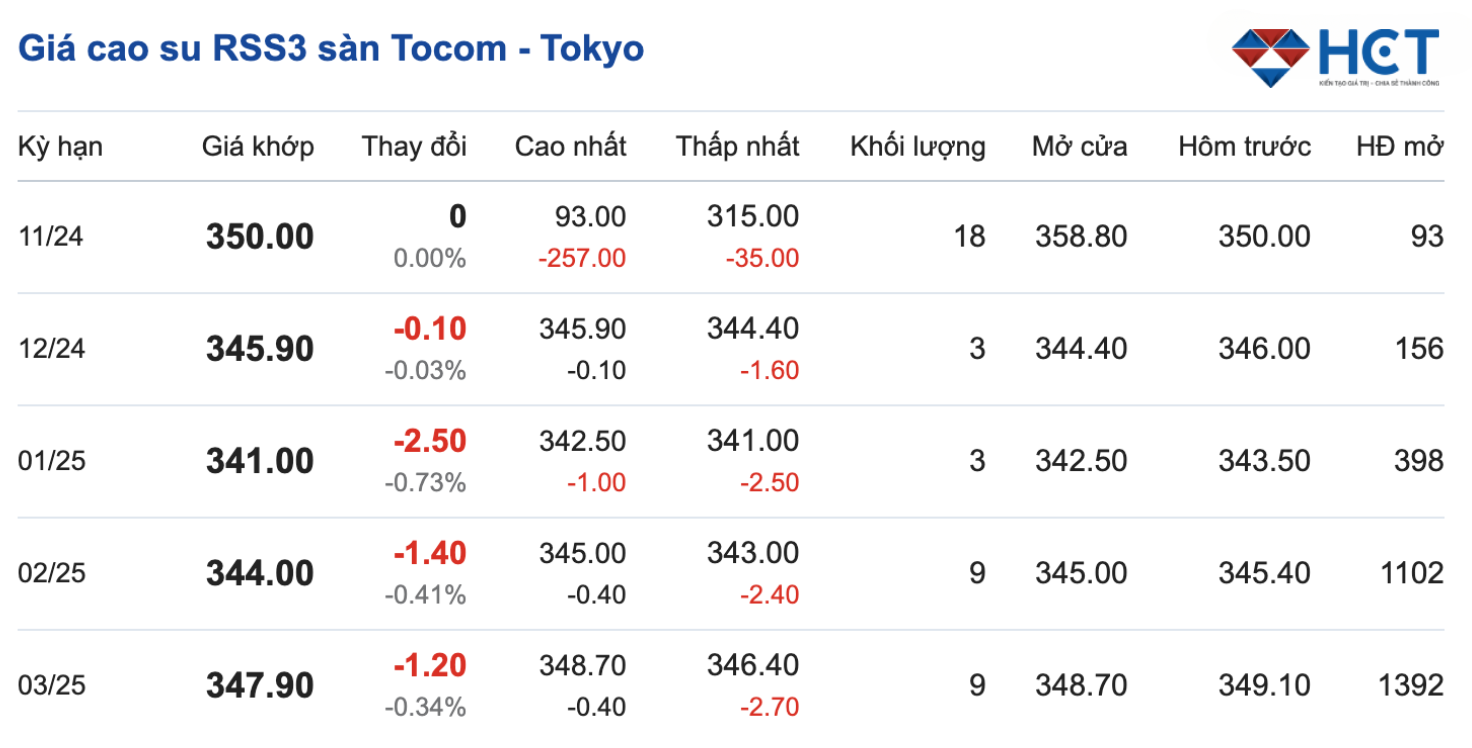Click the 350.00 matched price value

(260, 237)
